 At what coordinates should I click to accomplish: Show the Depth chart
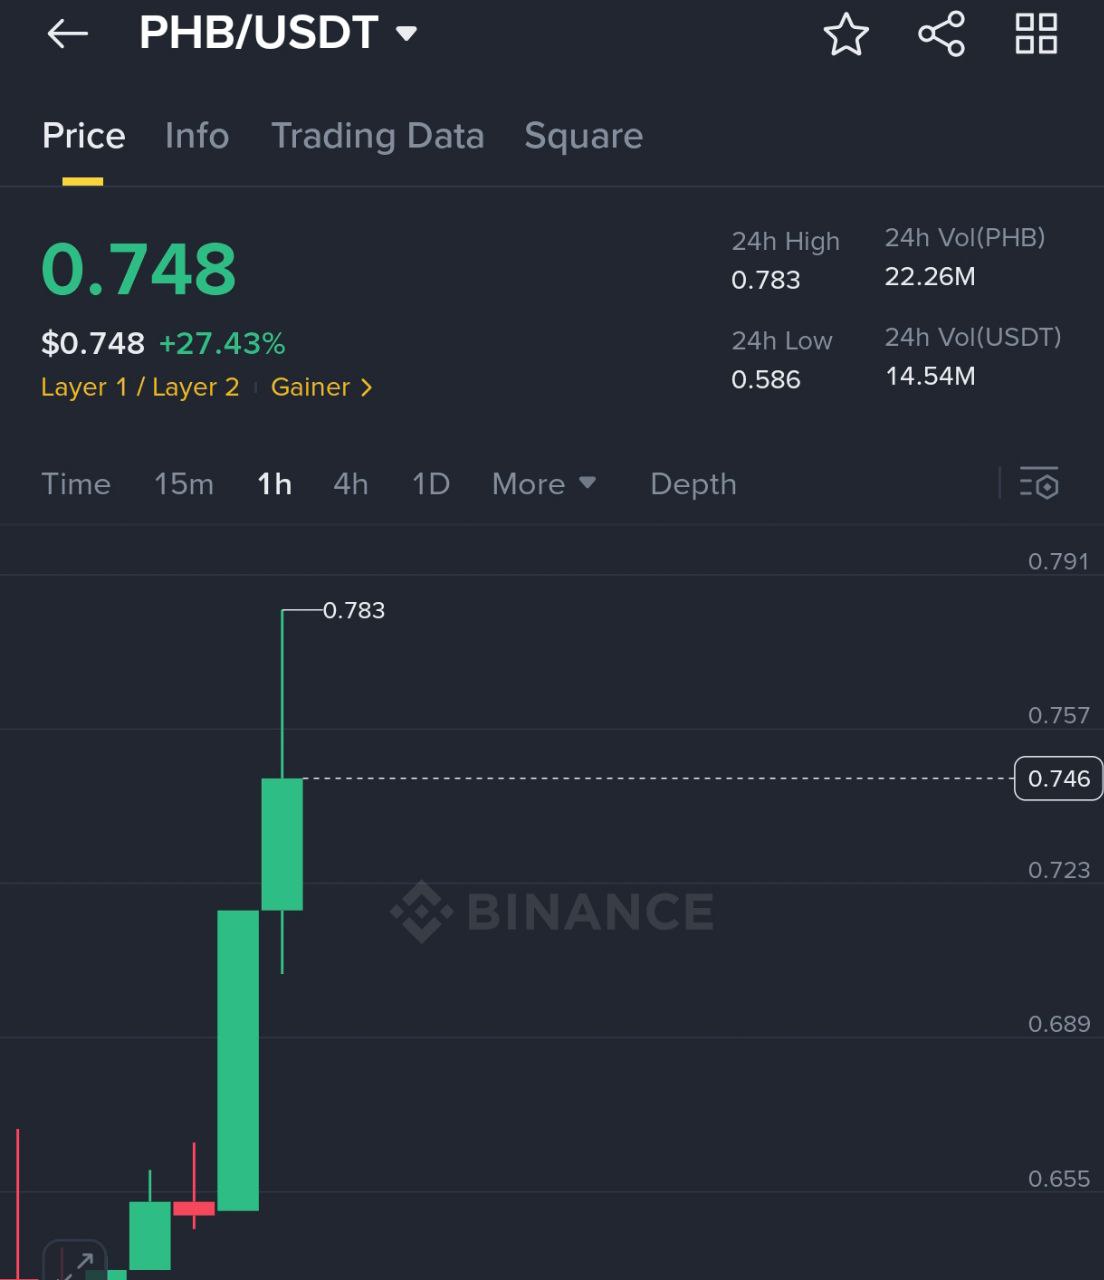point(693,484)
